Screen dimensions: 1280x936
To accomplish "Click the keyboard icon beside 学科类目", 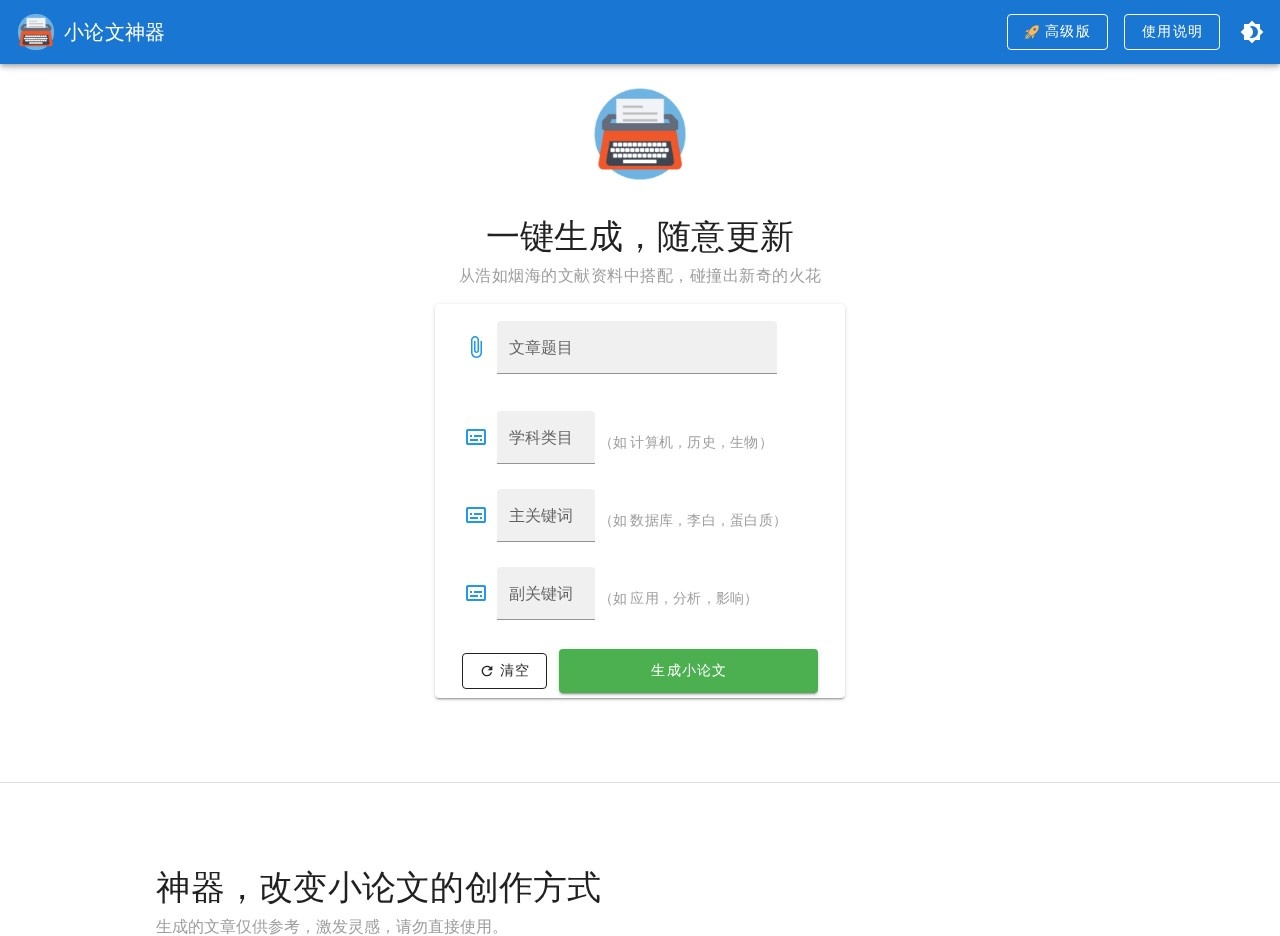I will pyautogui.click(x=476, y=437).
